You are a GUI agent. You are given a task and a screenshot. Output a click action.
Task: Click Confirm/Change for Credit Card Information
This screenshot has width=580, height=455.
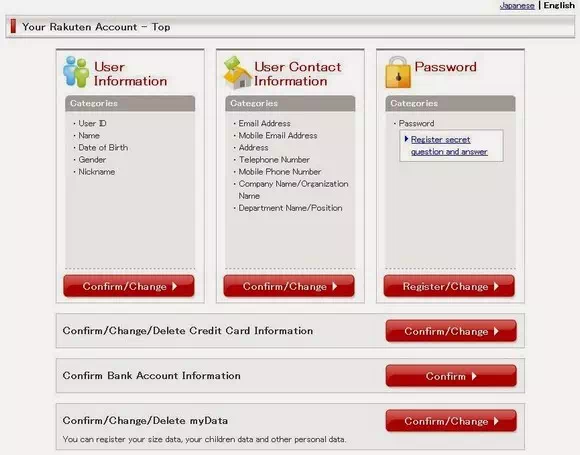click(451, 331)
